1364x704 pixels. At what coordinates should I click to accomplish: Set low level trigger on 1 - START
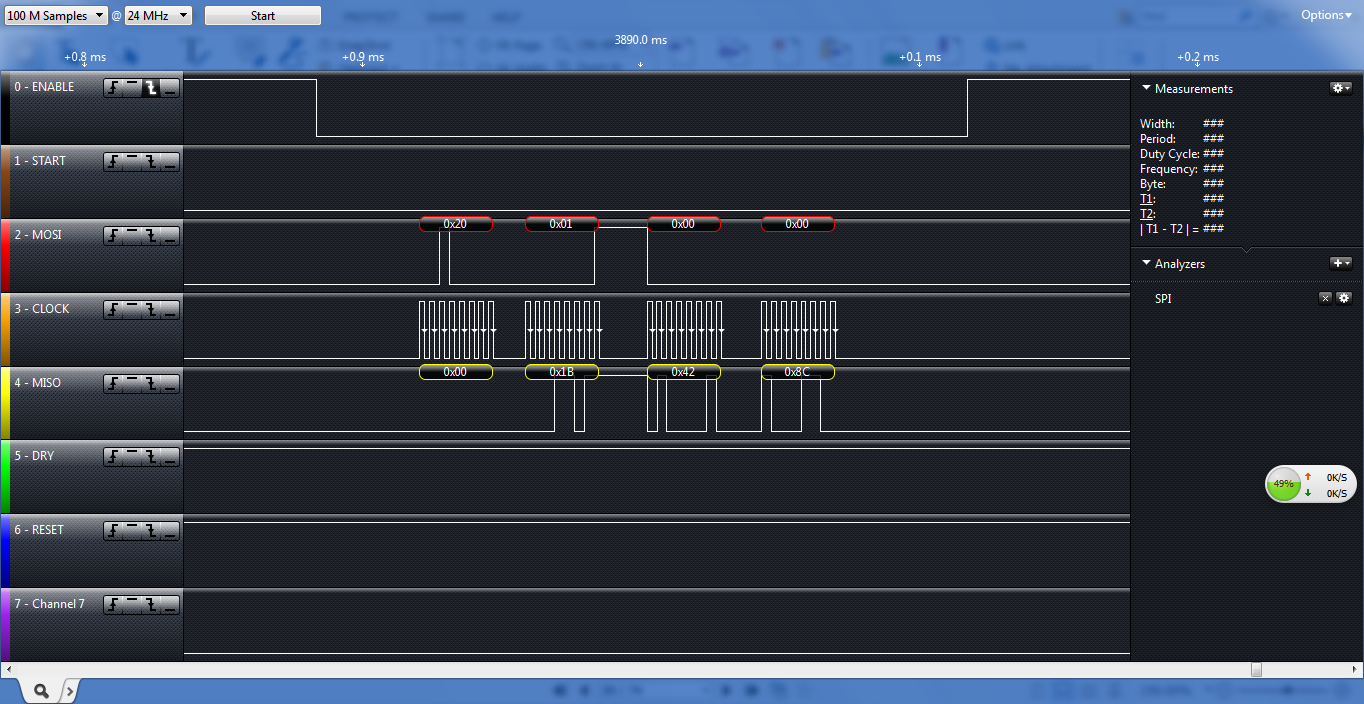pos(170,161)
